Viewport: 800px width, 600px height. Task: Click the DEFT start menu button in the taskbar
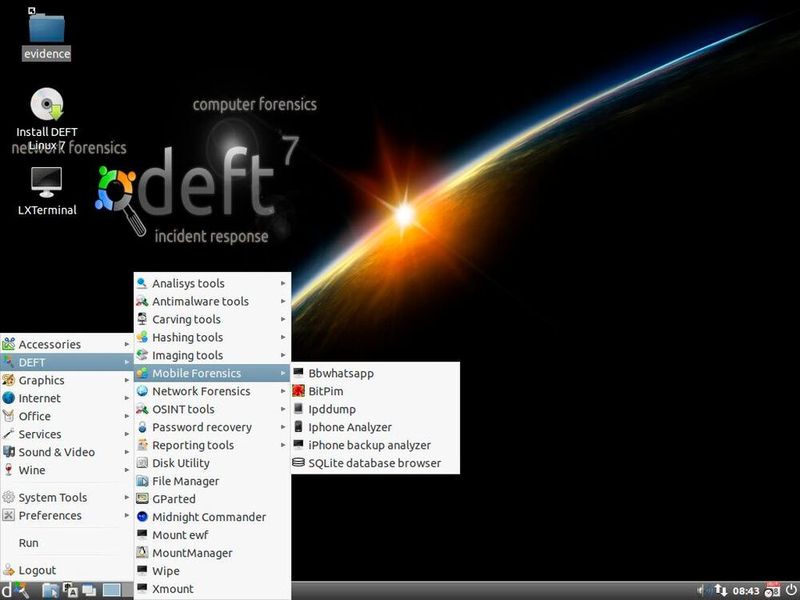(14, 590)
